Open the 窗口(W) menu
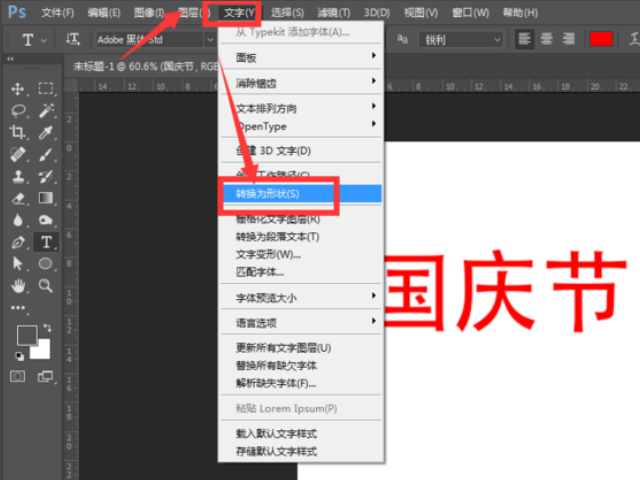 (x=471, y=13)
